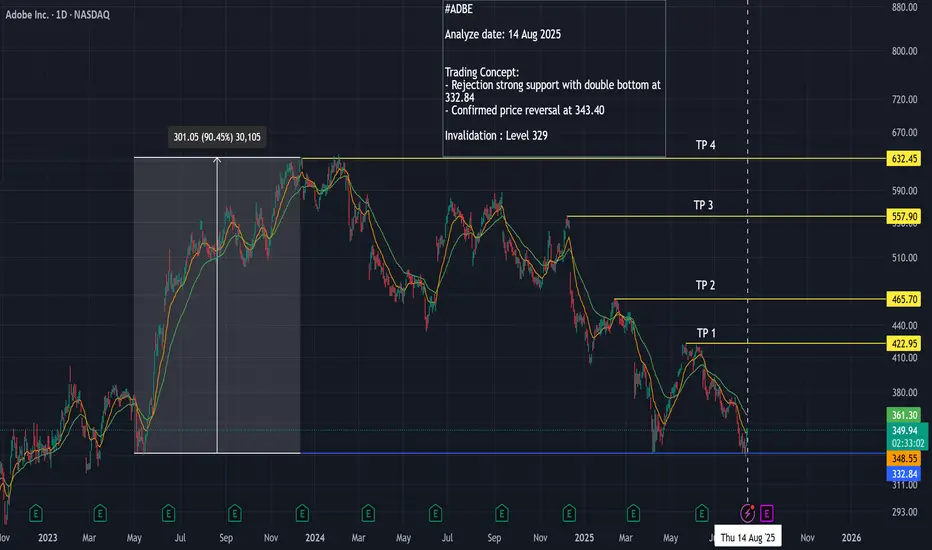Screen dimensions: 932x550
Task: Open the March 2023 earnings marker
Action: [x=100, y=513]
